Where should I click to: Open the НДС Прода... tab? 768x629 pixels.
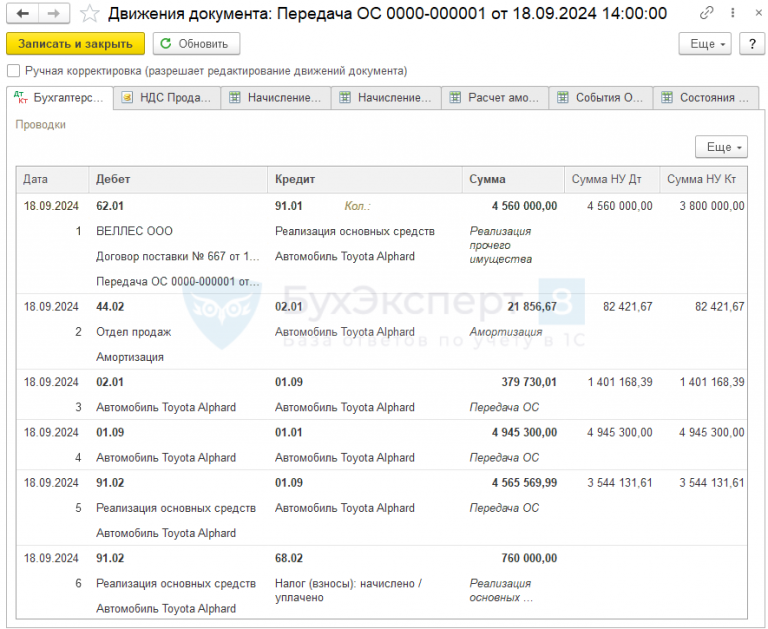[167, 98]
